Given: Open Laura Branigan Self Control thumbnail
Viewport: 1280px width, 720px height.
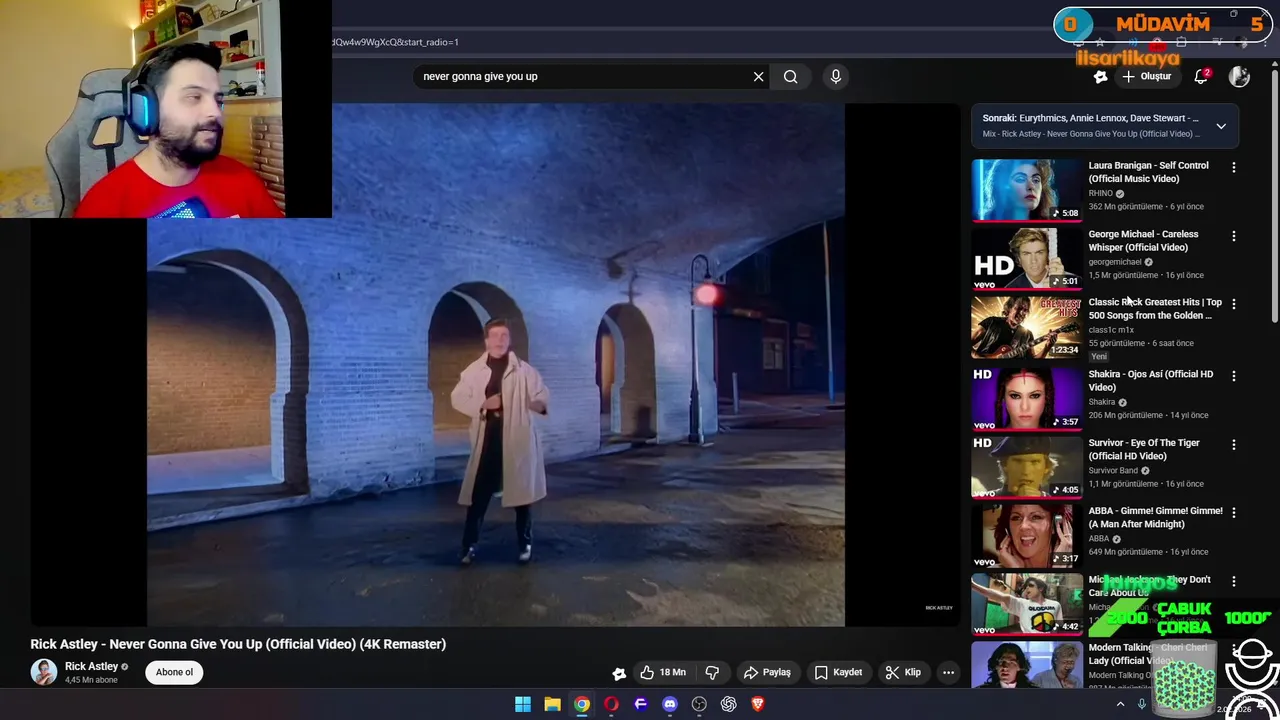Looking at the screenshot, I should pyautogui.click(x=1027, y=190).
